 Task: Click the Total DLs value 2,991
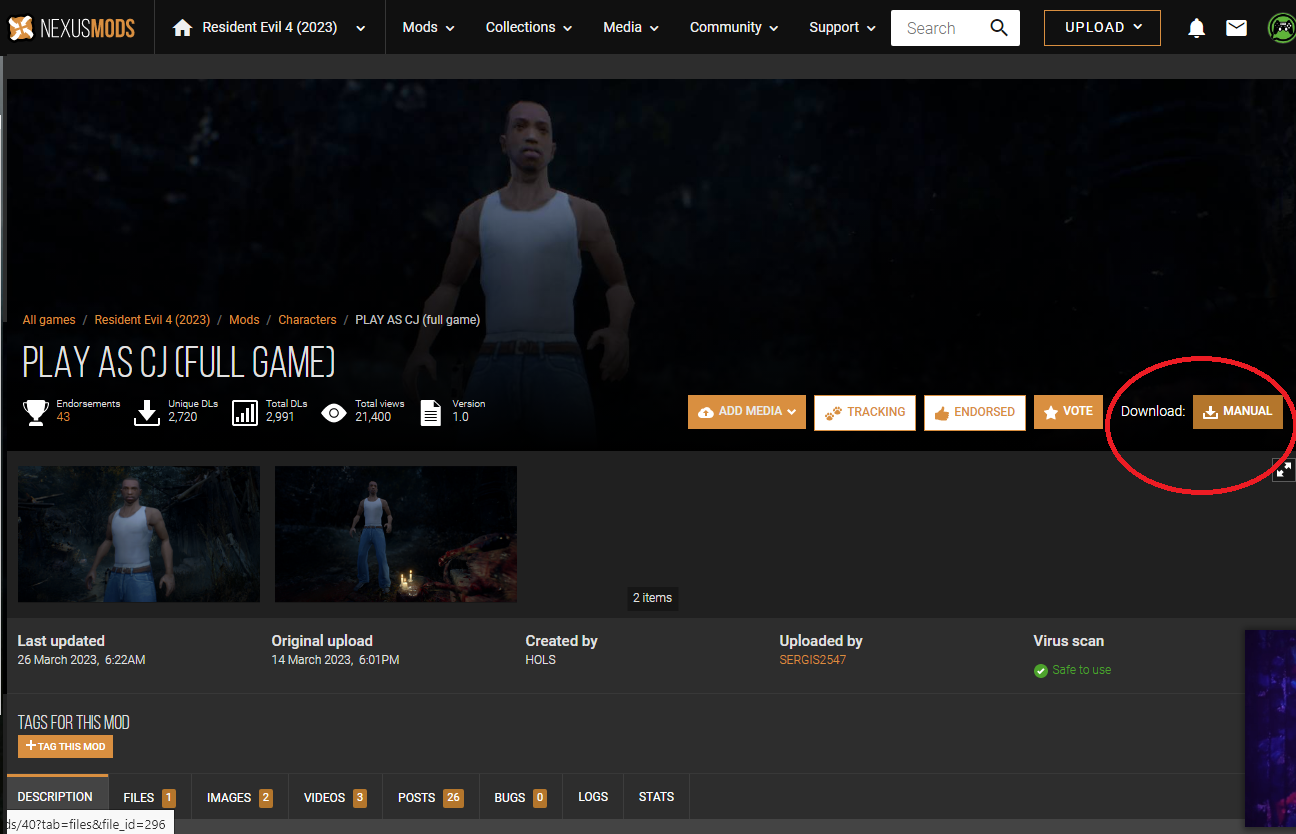280,417
